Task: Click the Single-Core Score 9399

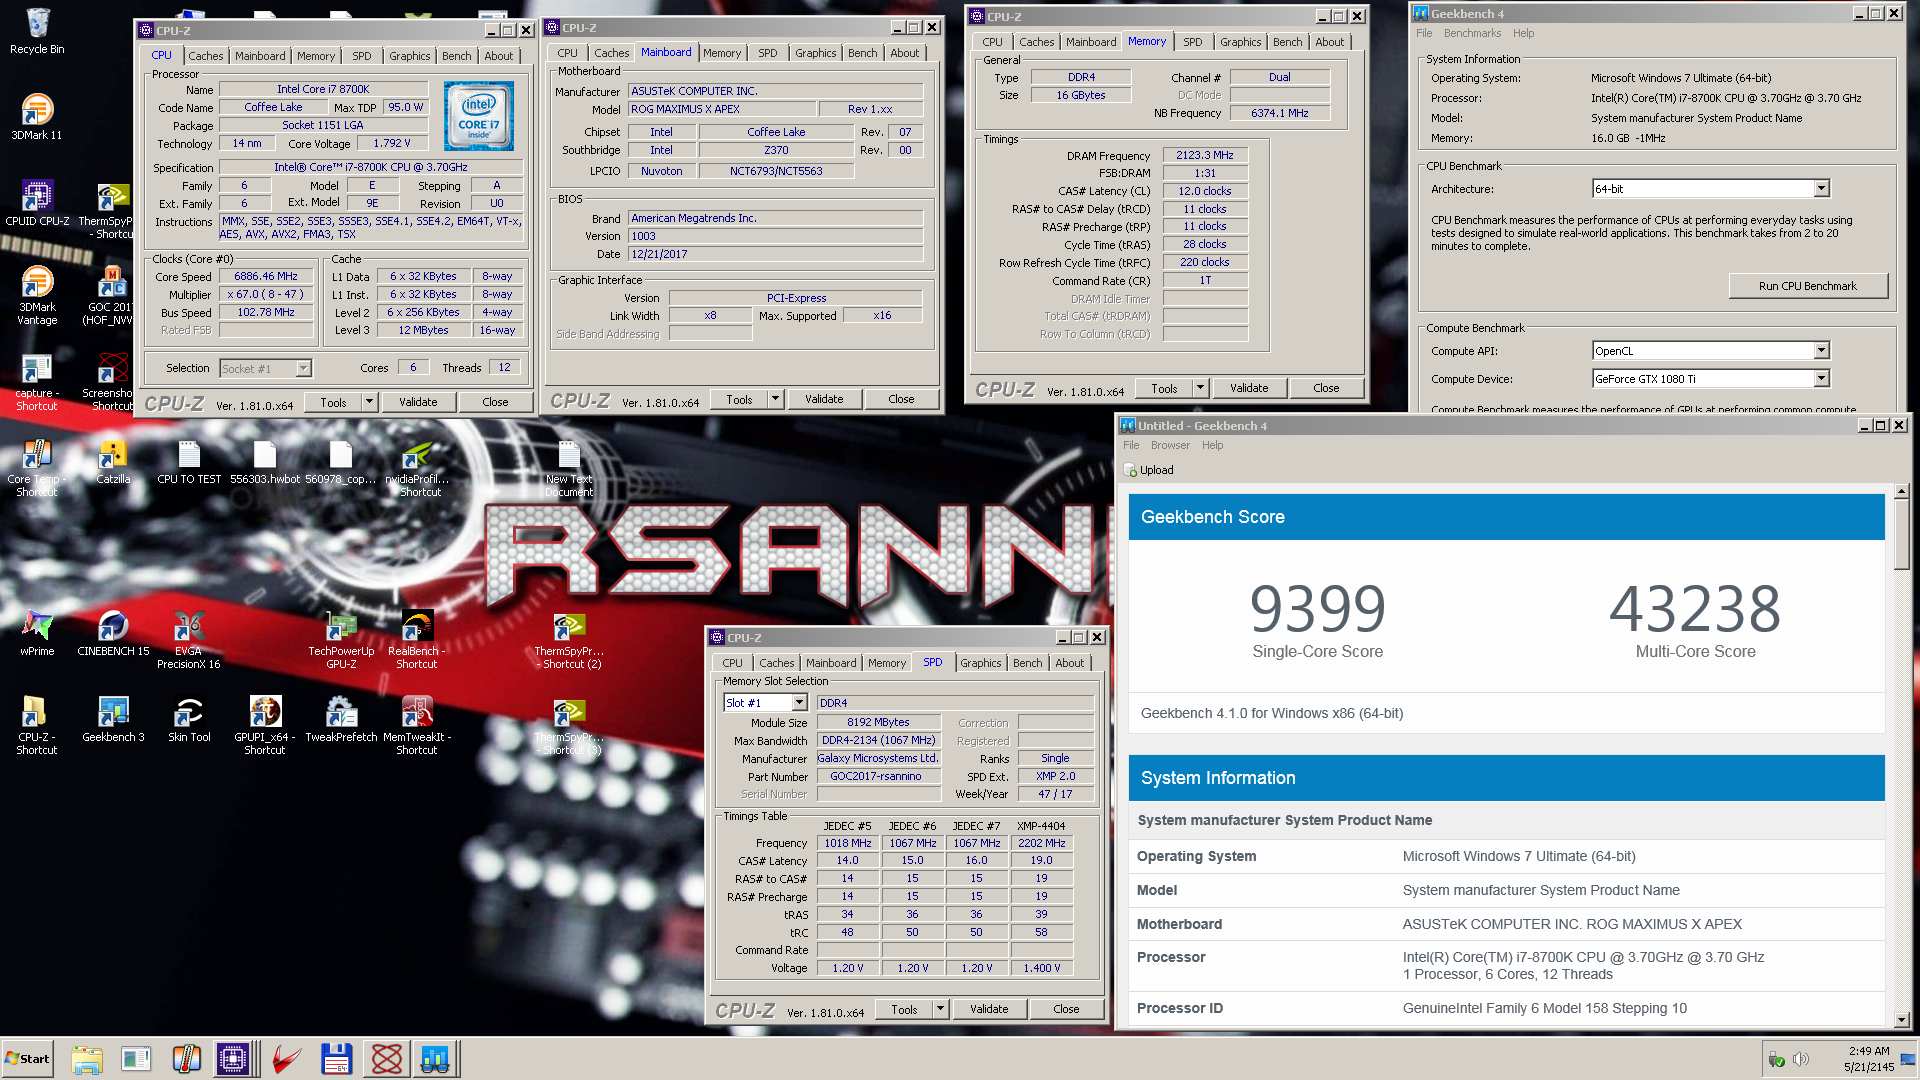Action: [x=1317, y=609]
